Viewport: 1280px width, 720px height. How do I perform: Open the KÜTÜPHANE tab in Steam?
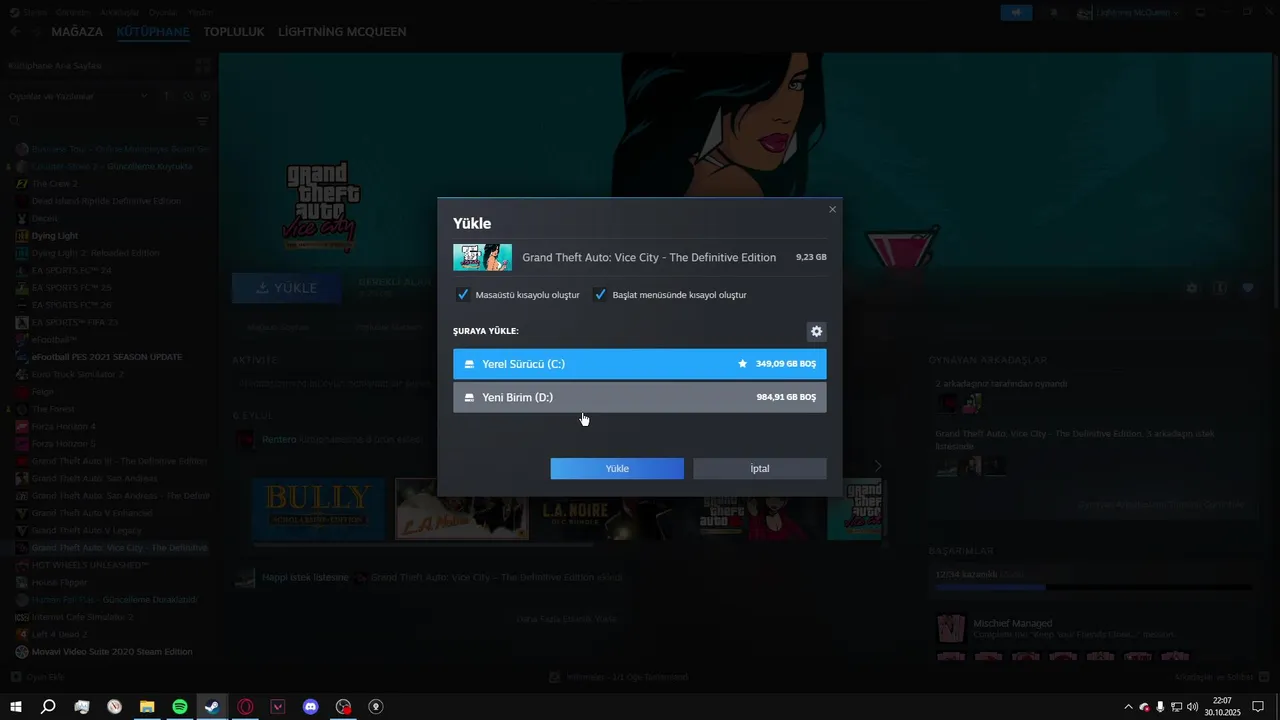(153, 32)
